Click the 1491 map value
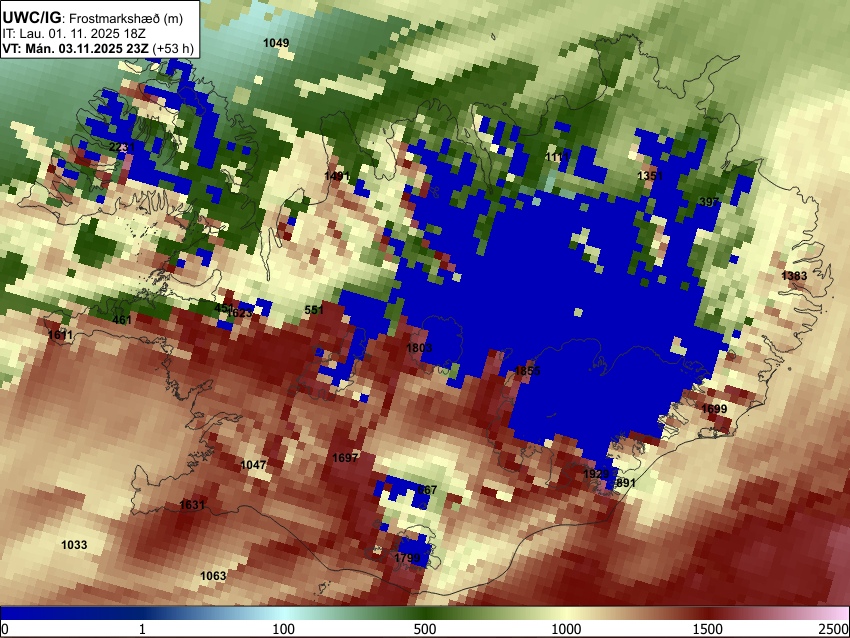 [337, 176]
